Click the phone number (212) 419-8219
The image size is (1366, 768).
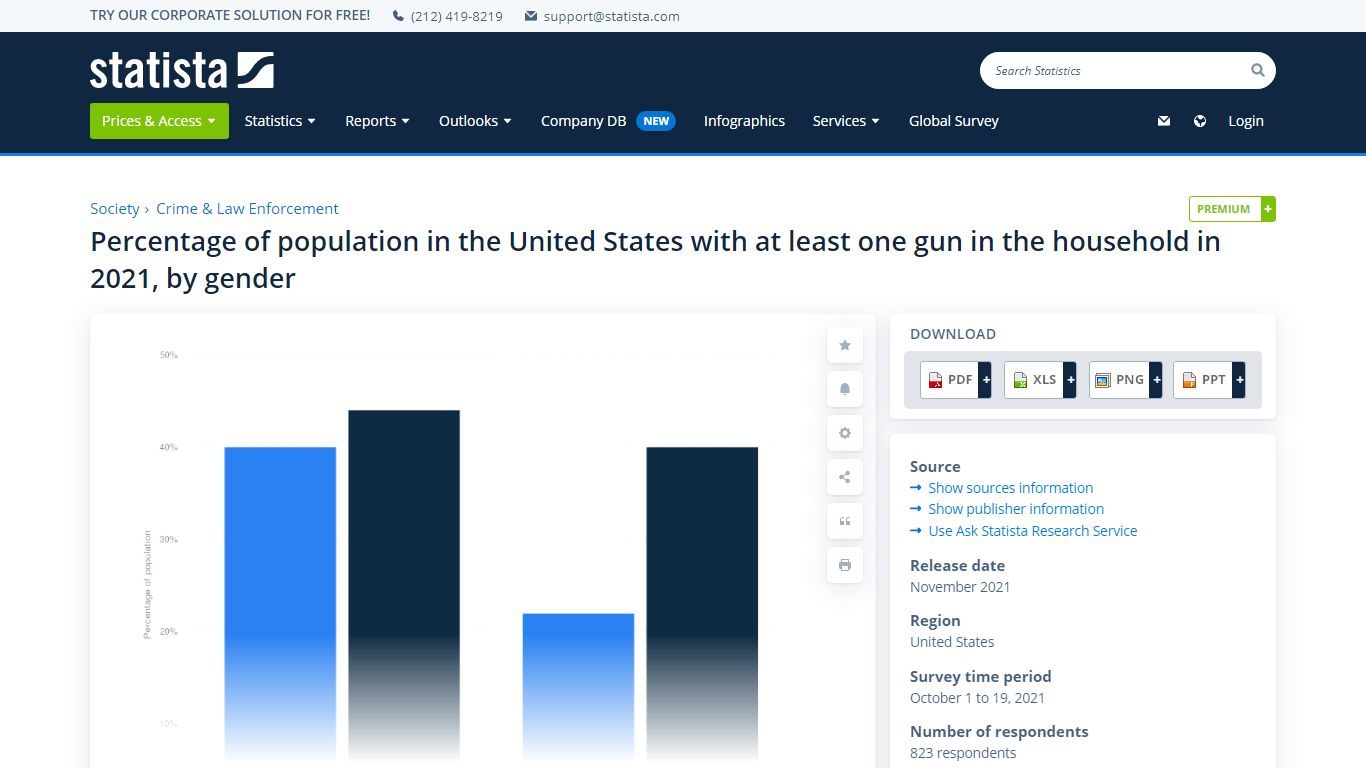point(457,16)
